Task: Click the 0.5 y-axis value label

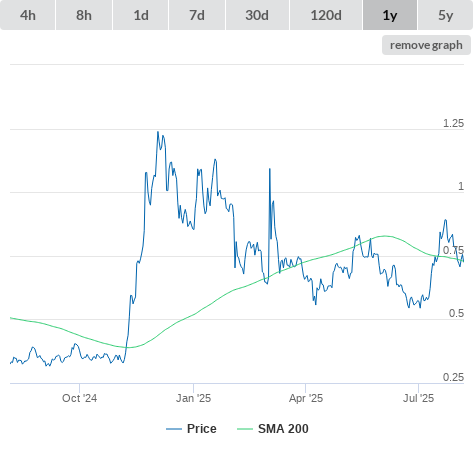Action: click(x=456, y=313)
